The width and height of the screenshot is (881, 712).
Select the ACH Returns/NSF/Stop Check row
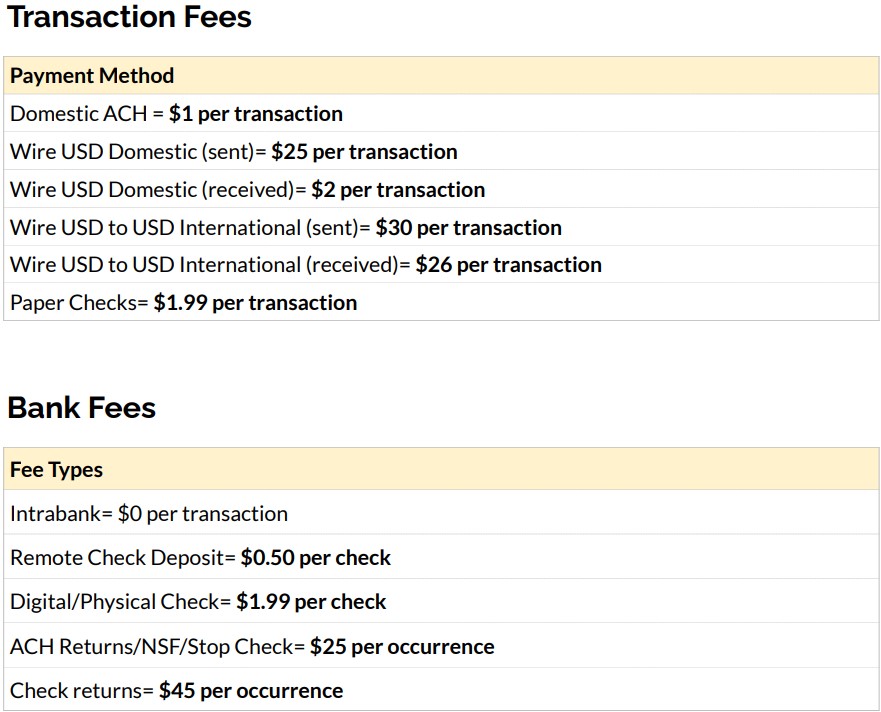pyautogui.click(x=251, y=646)
